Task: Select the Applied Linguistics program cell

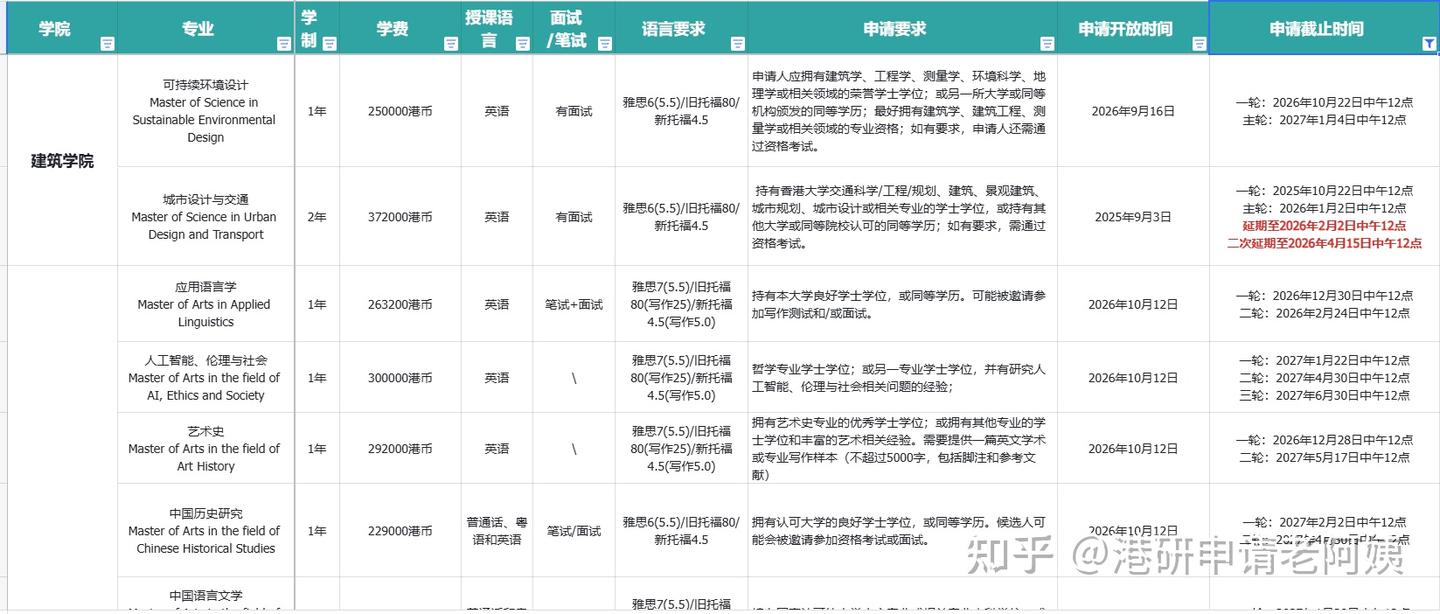Action: 206,304
